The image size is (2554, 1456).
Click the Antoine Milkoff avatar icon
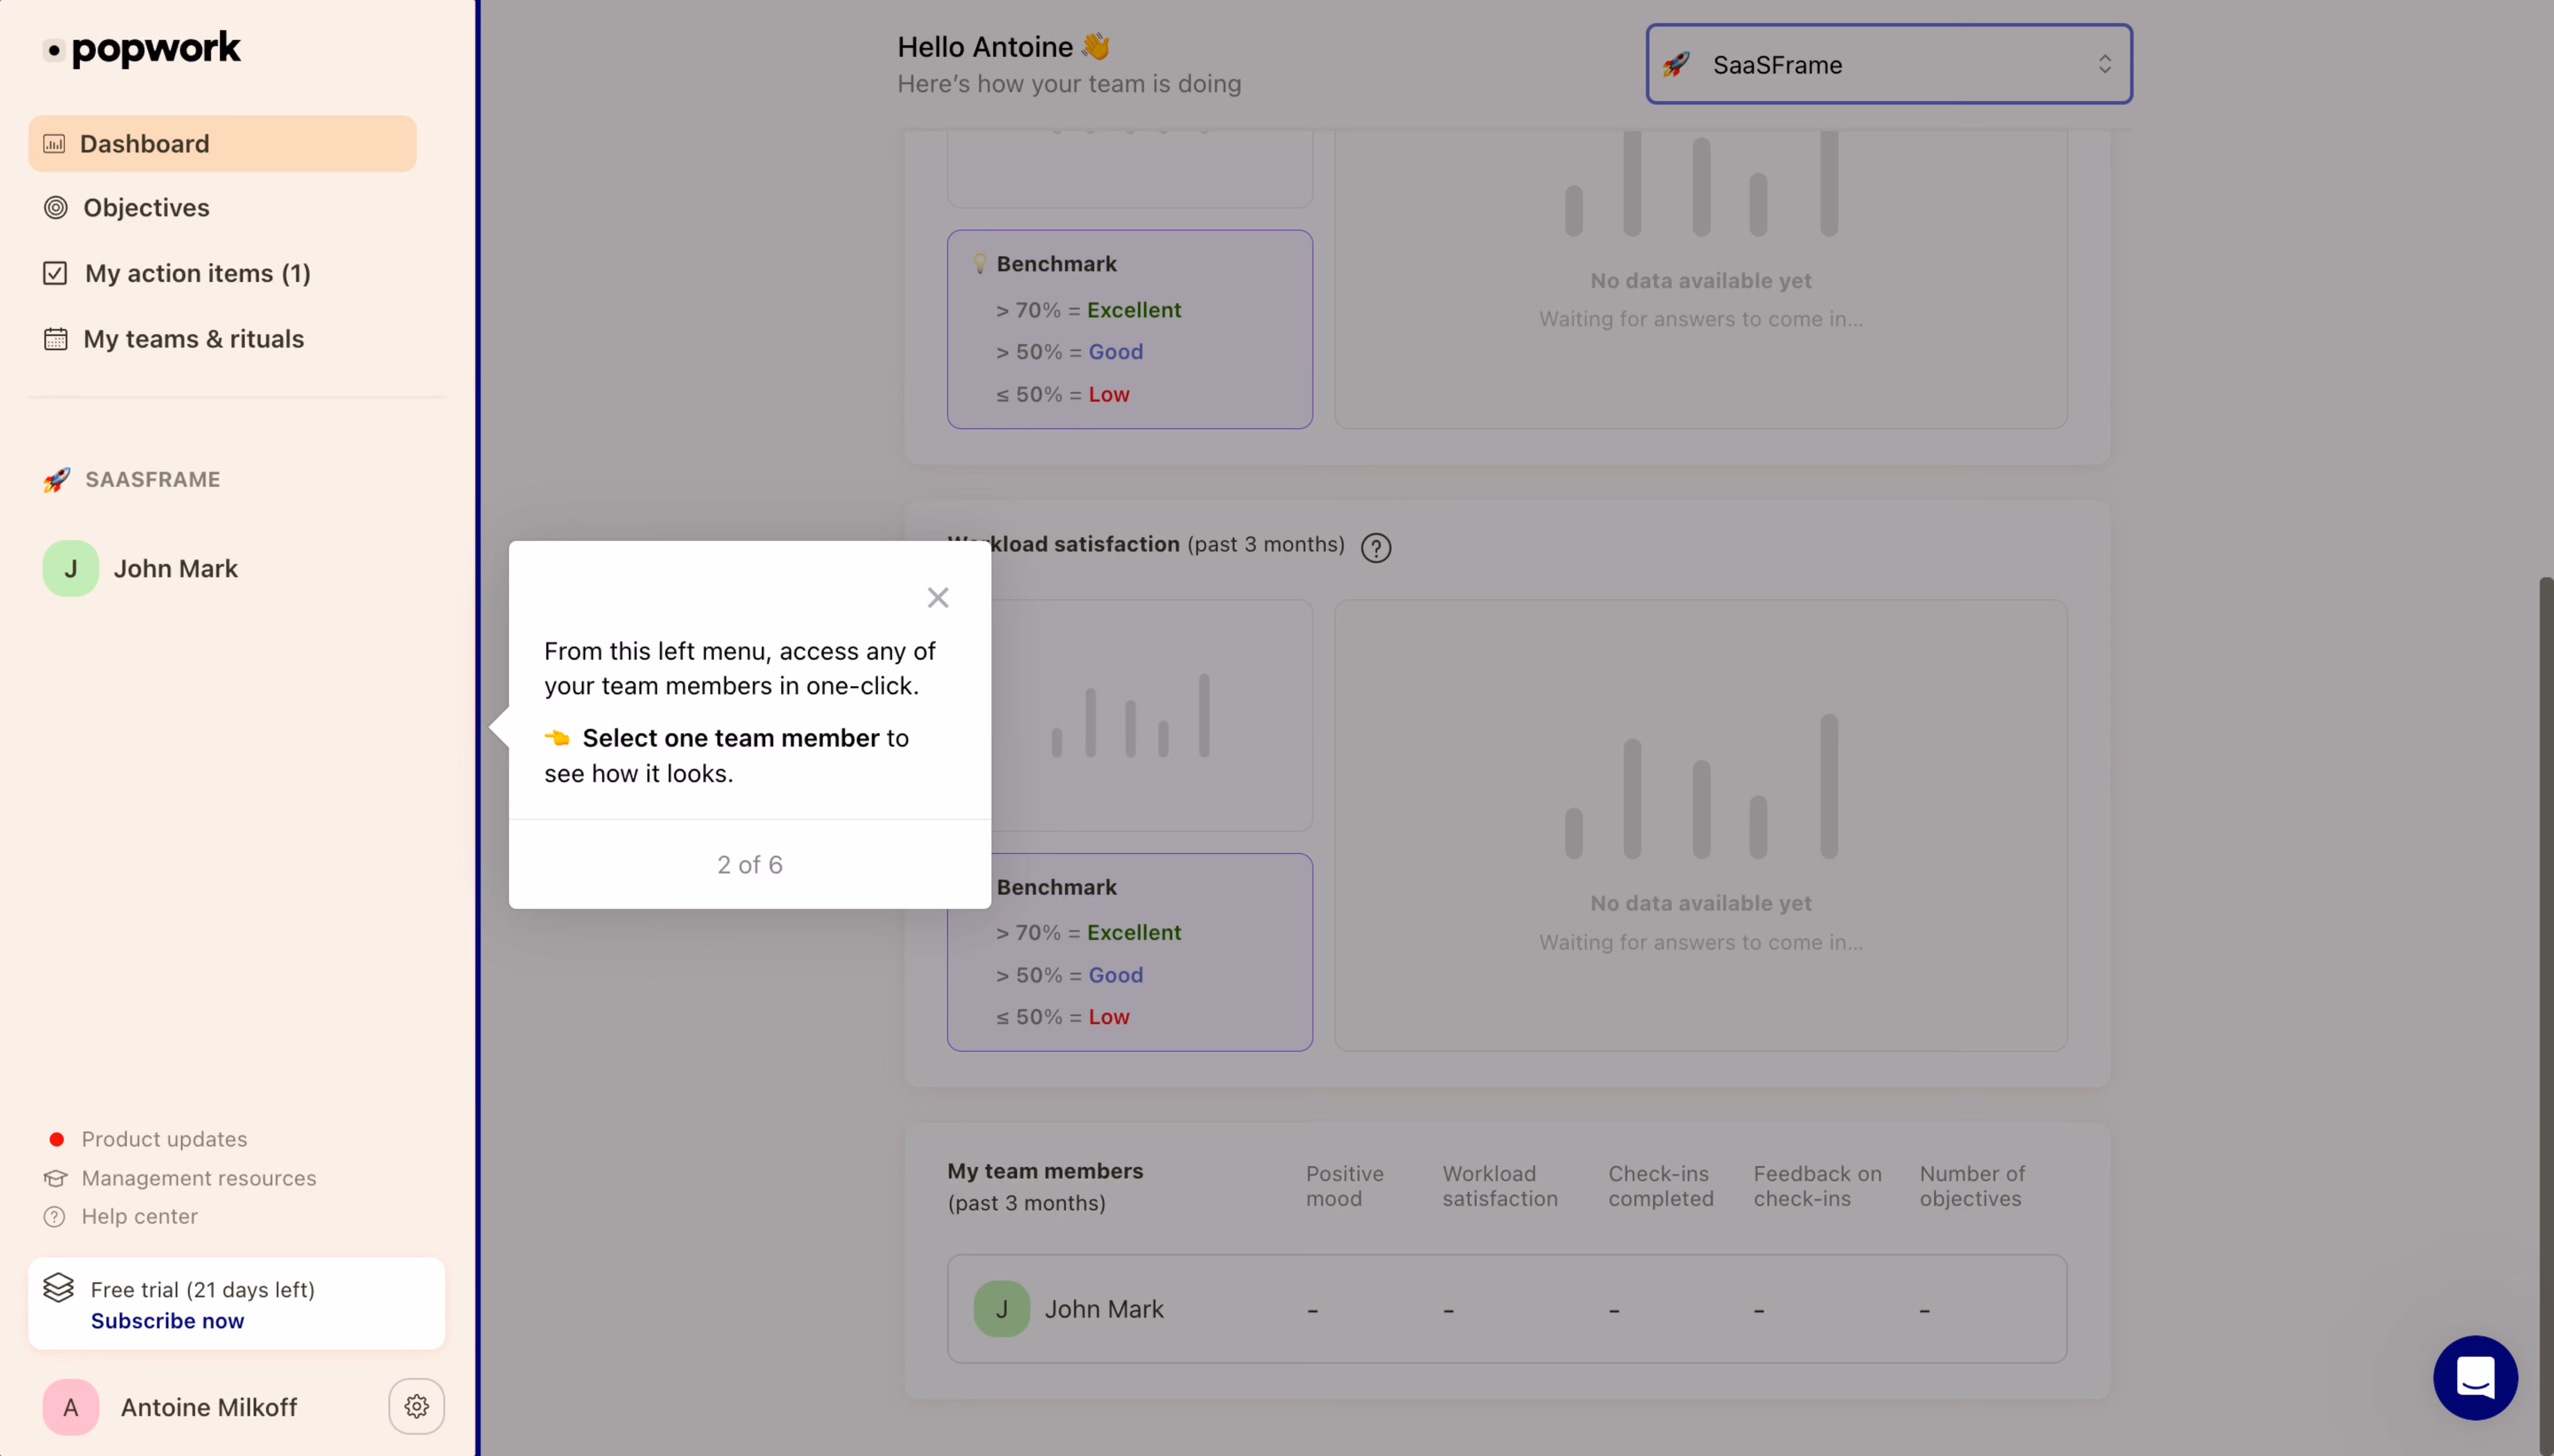pyautogui.click(x=70, y=1406)
